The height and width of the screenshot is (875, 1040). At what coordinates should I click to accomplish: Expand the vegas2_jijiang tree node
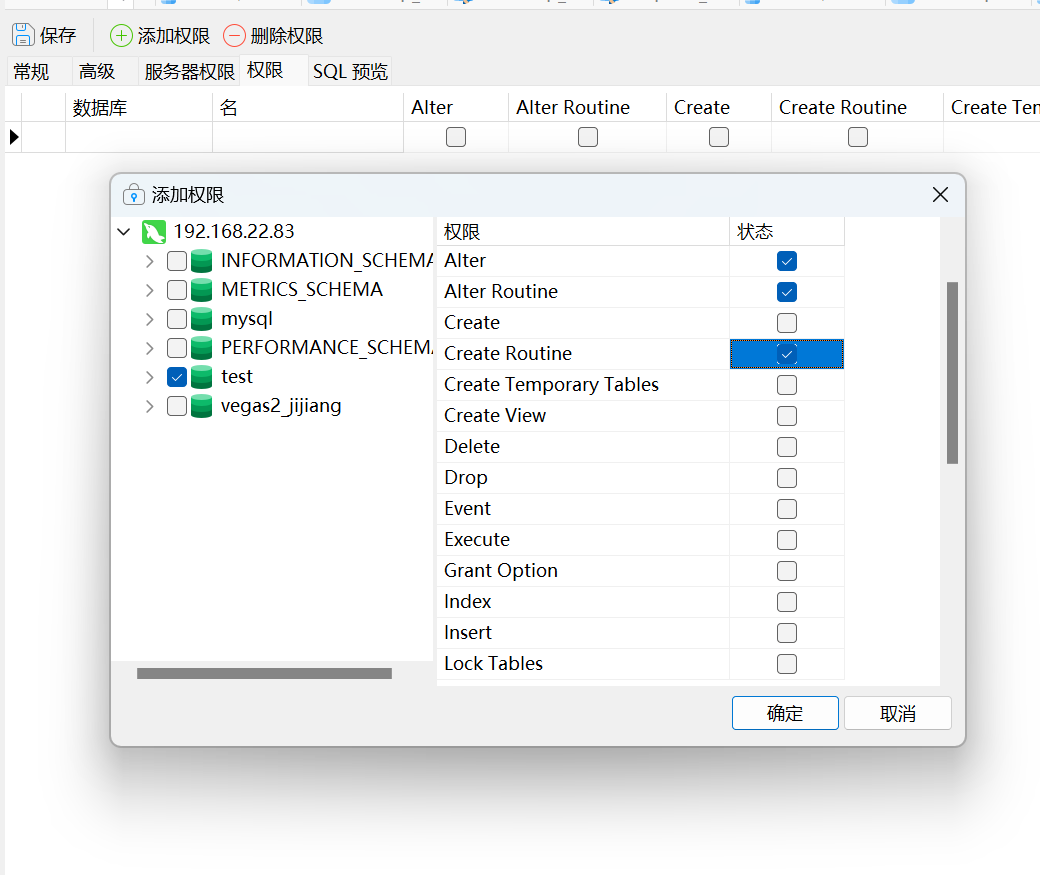150,406
